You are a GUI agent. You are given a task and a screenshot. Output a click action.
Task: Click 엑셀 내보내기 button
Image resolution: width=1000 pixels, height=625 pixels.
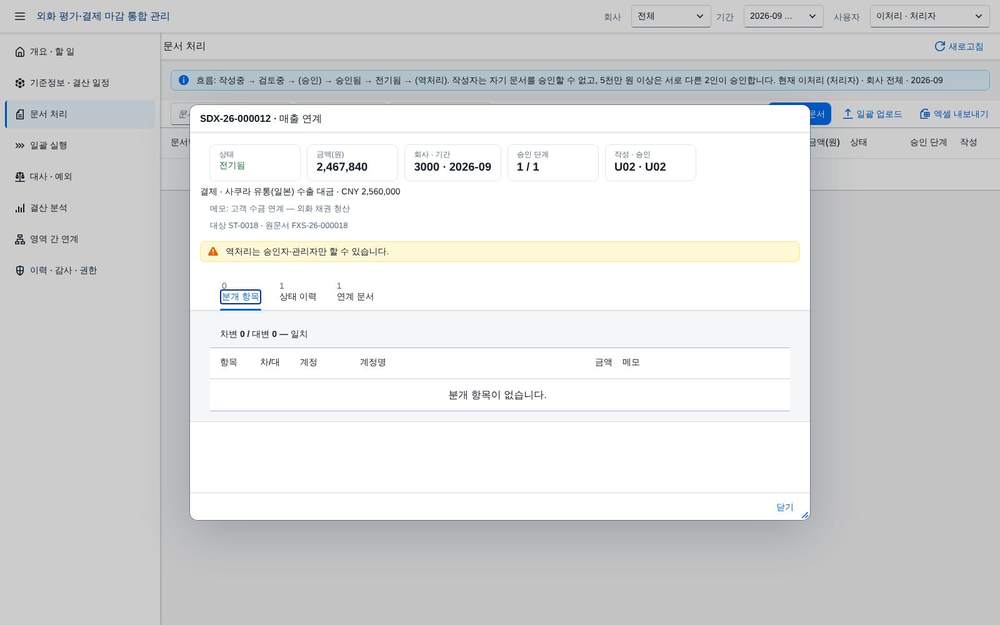(954, 114)
